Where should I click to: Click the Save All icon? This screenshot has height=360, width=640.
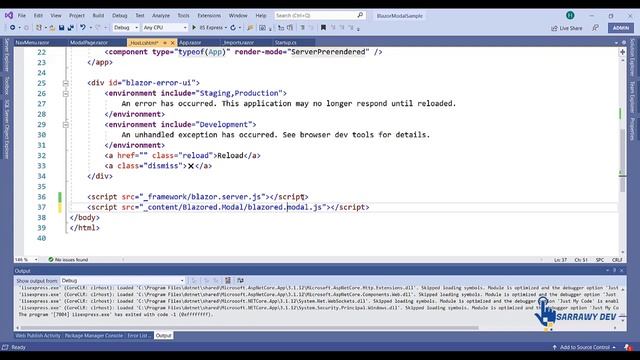click(71, 28)
